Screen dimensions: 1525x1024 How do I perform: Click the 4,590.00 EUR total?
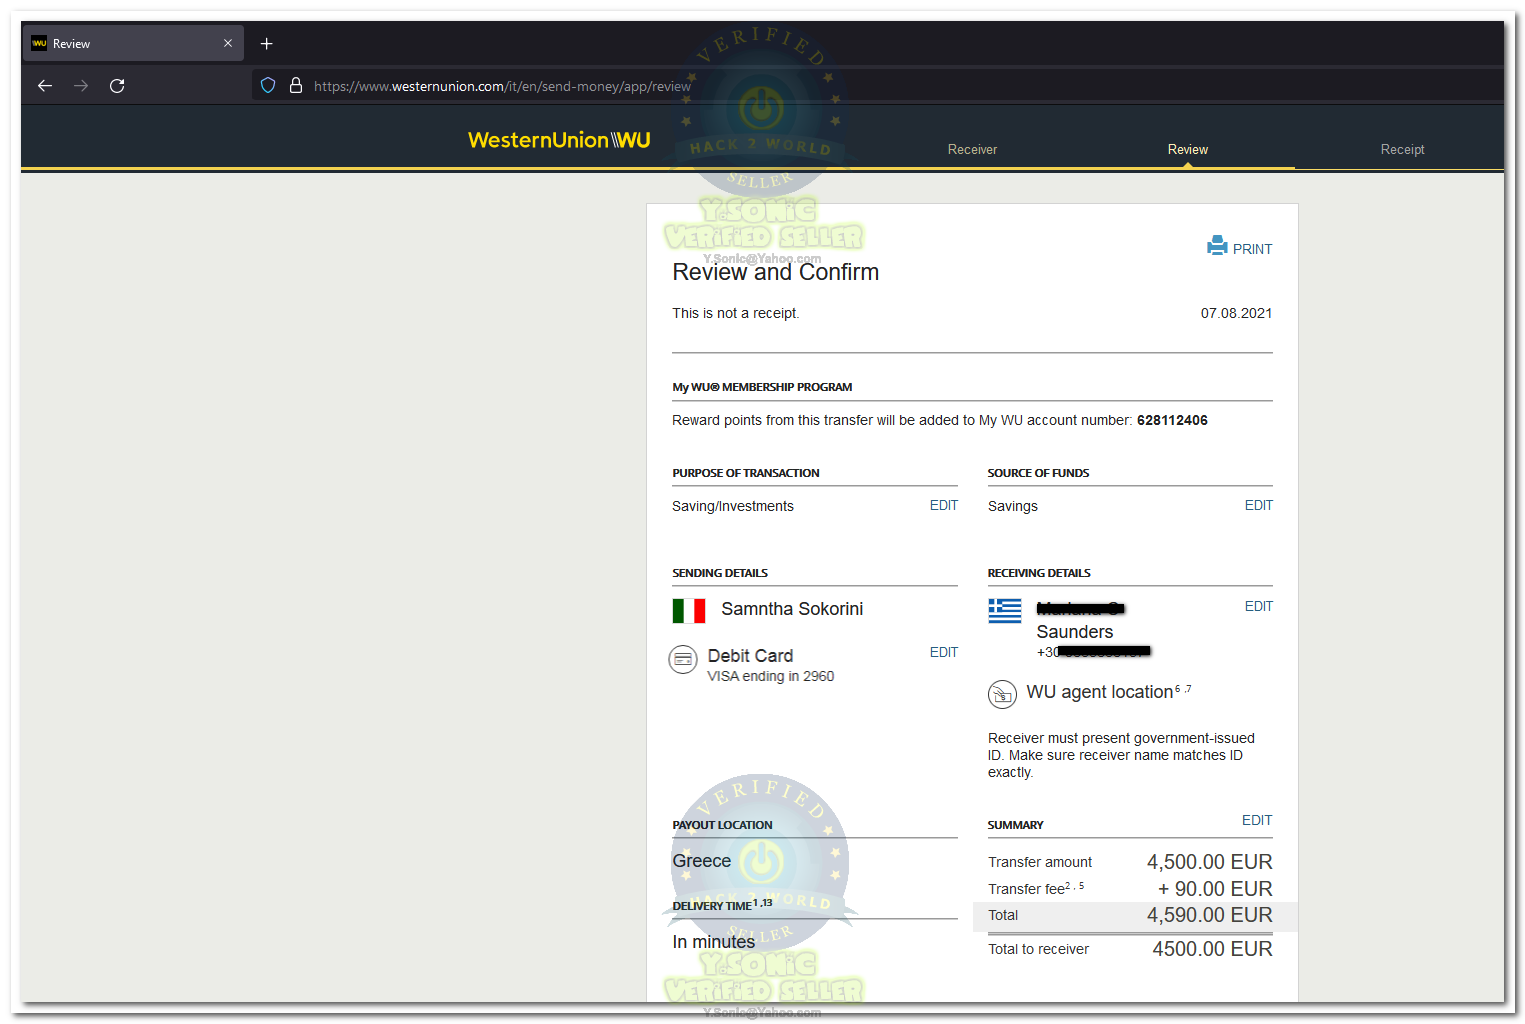point(1209,916)
